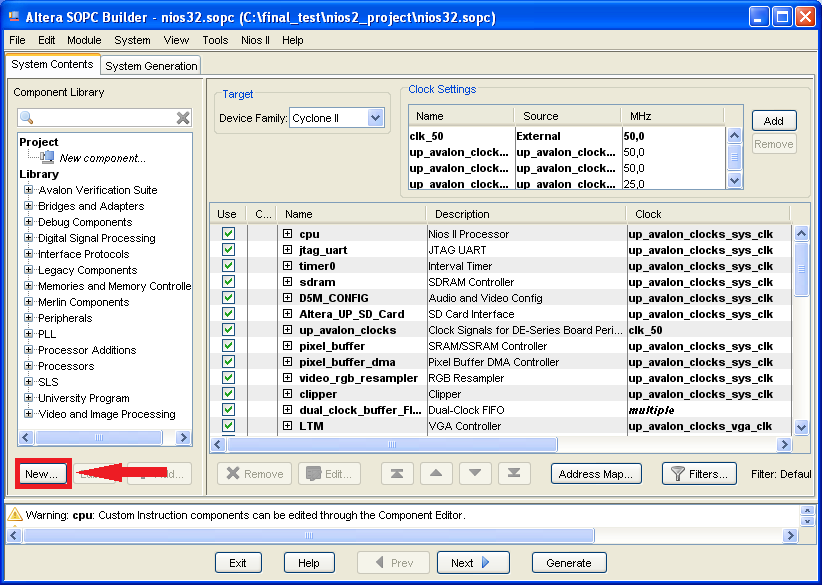Image resolution: width=822 pixels, height=585 pixels.
Task: Disable the LTM component checkbox
Action: coord(228,426)
